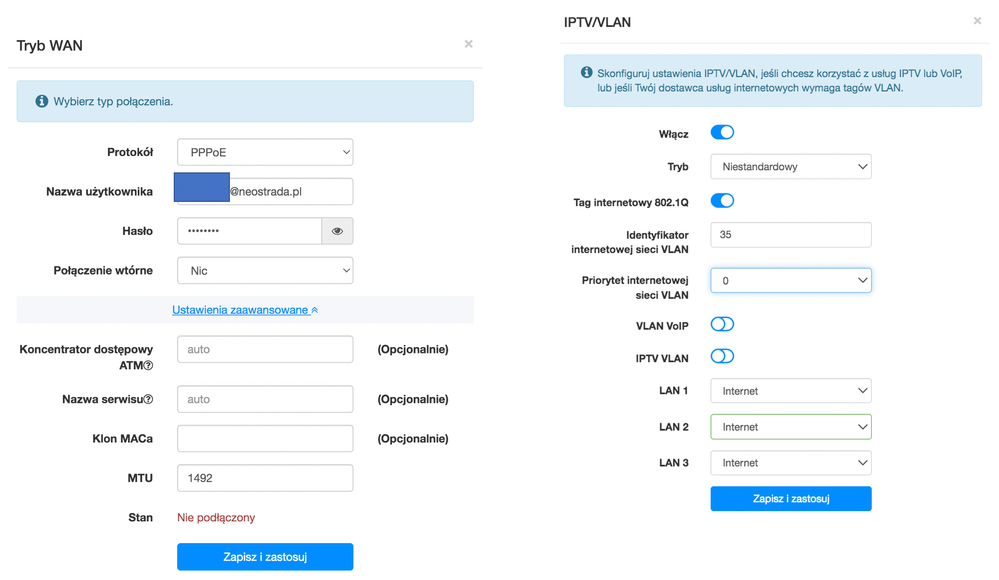
Task: Click the help icon beside Nazwa serwisu
Action: (x=148, y=400)
